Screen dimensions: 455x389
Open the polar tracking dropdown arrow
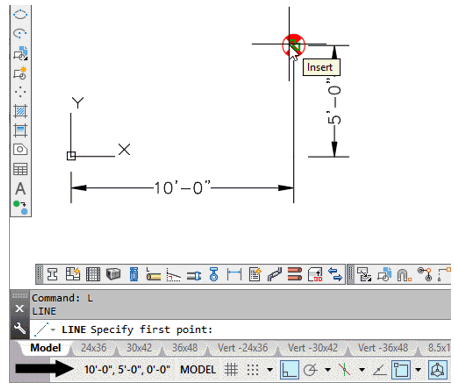pyautogui.click(x=328, y=370)
